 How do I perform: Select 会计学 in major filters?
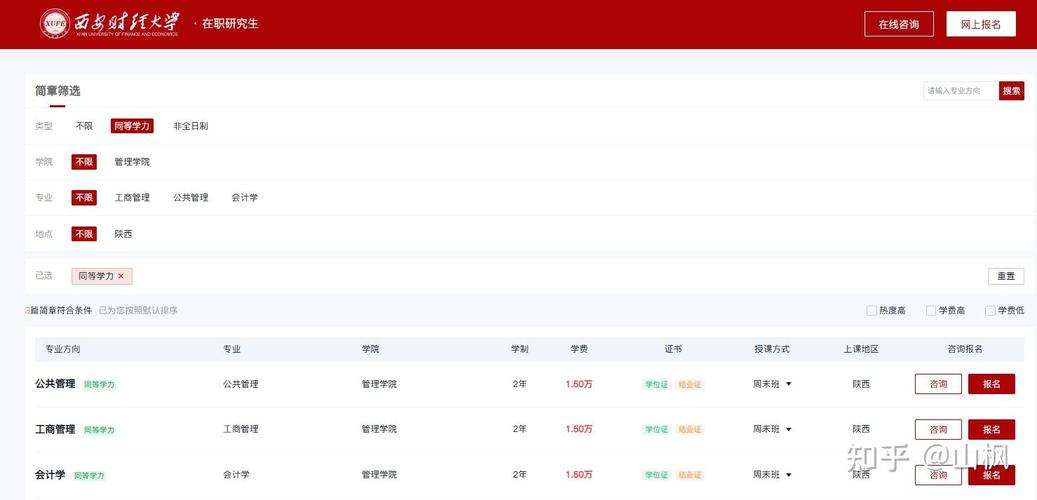pyautogui.click(x=244, y=198)
